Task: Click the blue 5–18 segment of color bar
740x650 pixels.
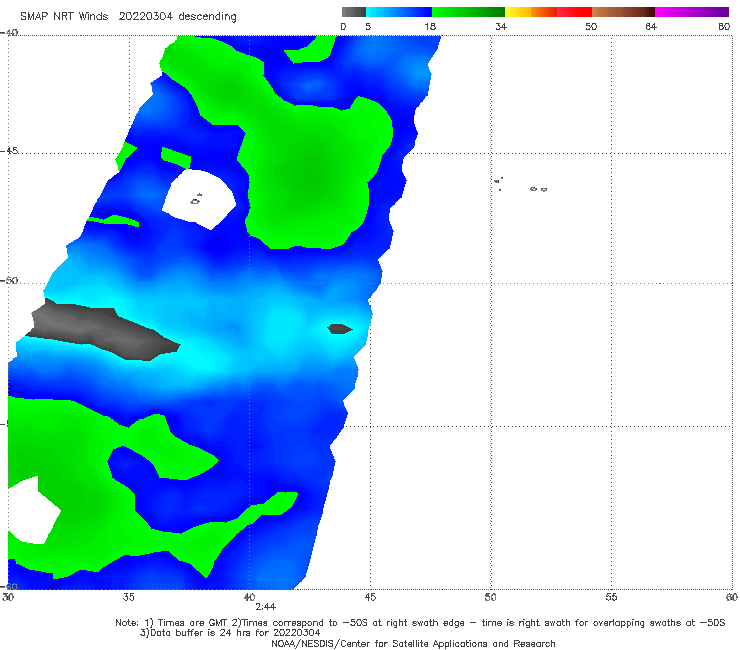Action: (399, 12)
